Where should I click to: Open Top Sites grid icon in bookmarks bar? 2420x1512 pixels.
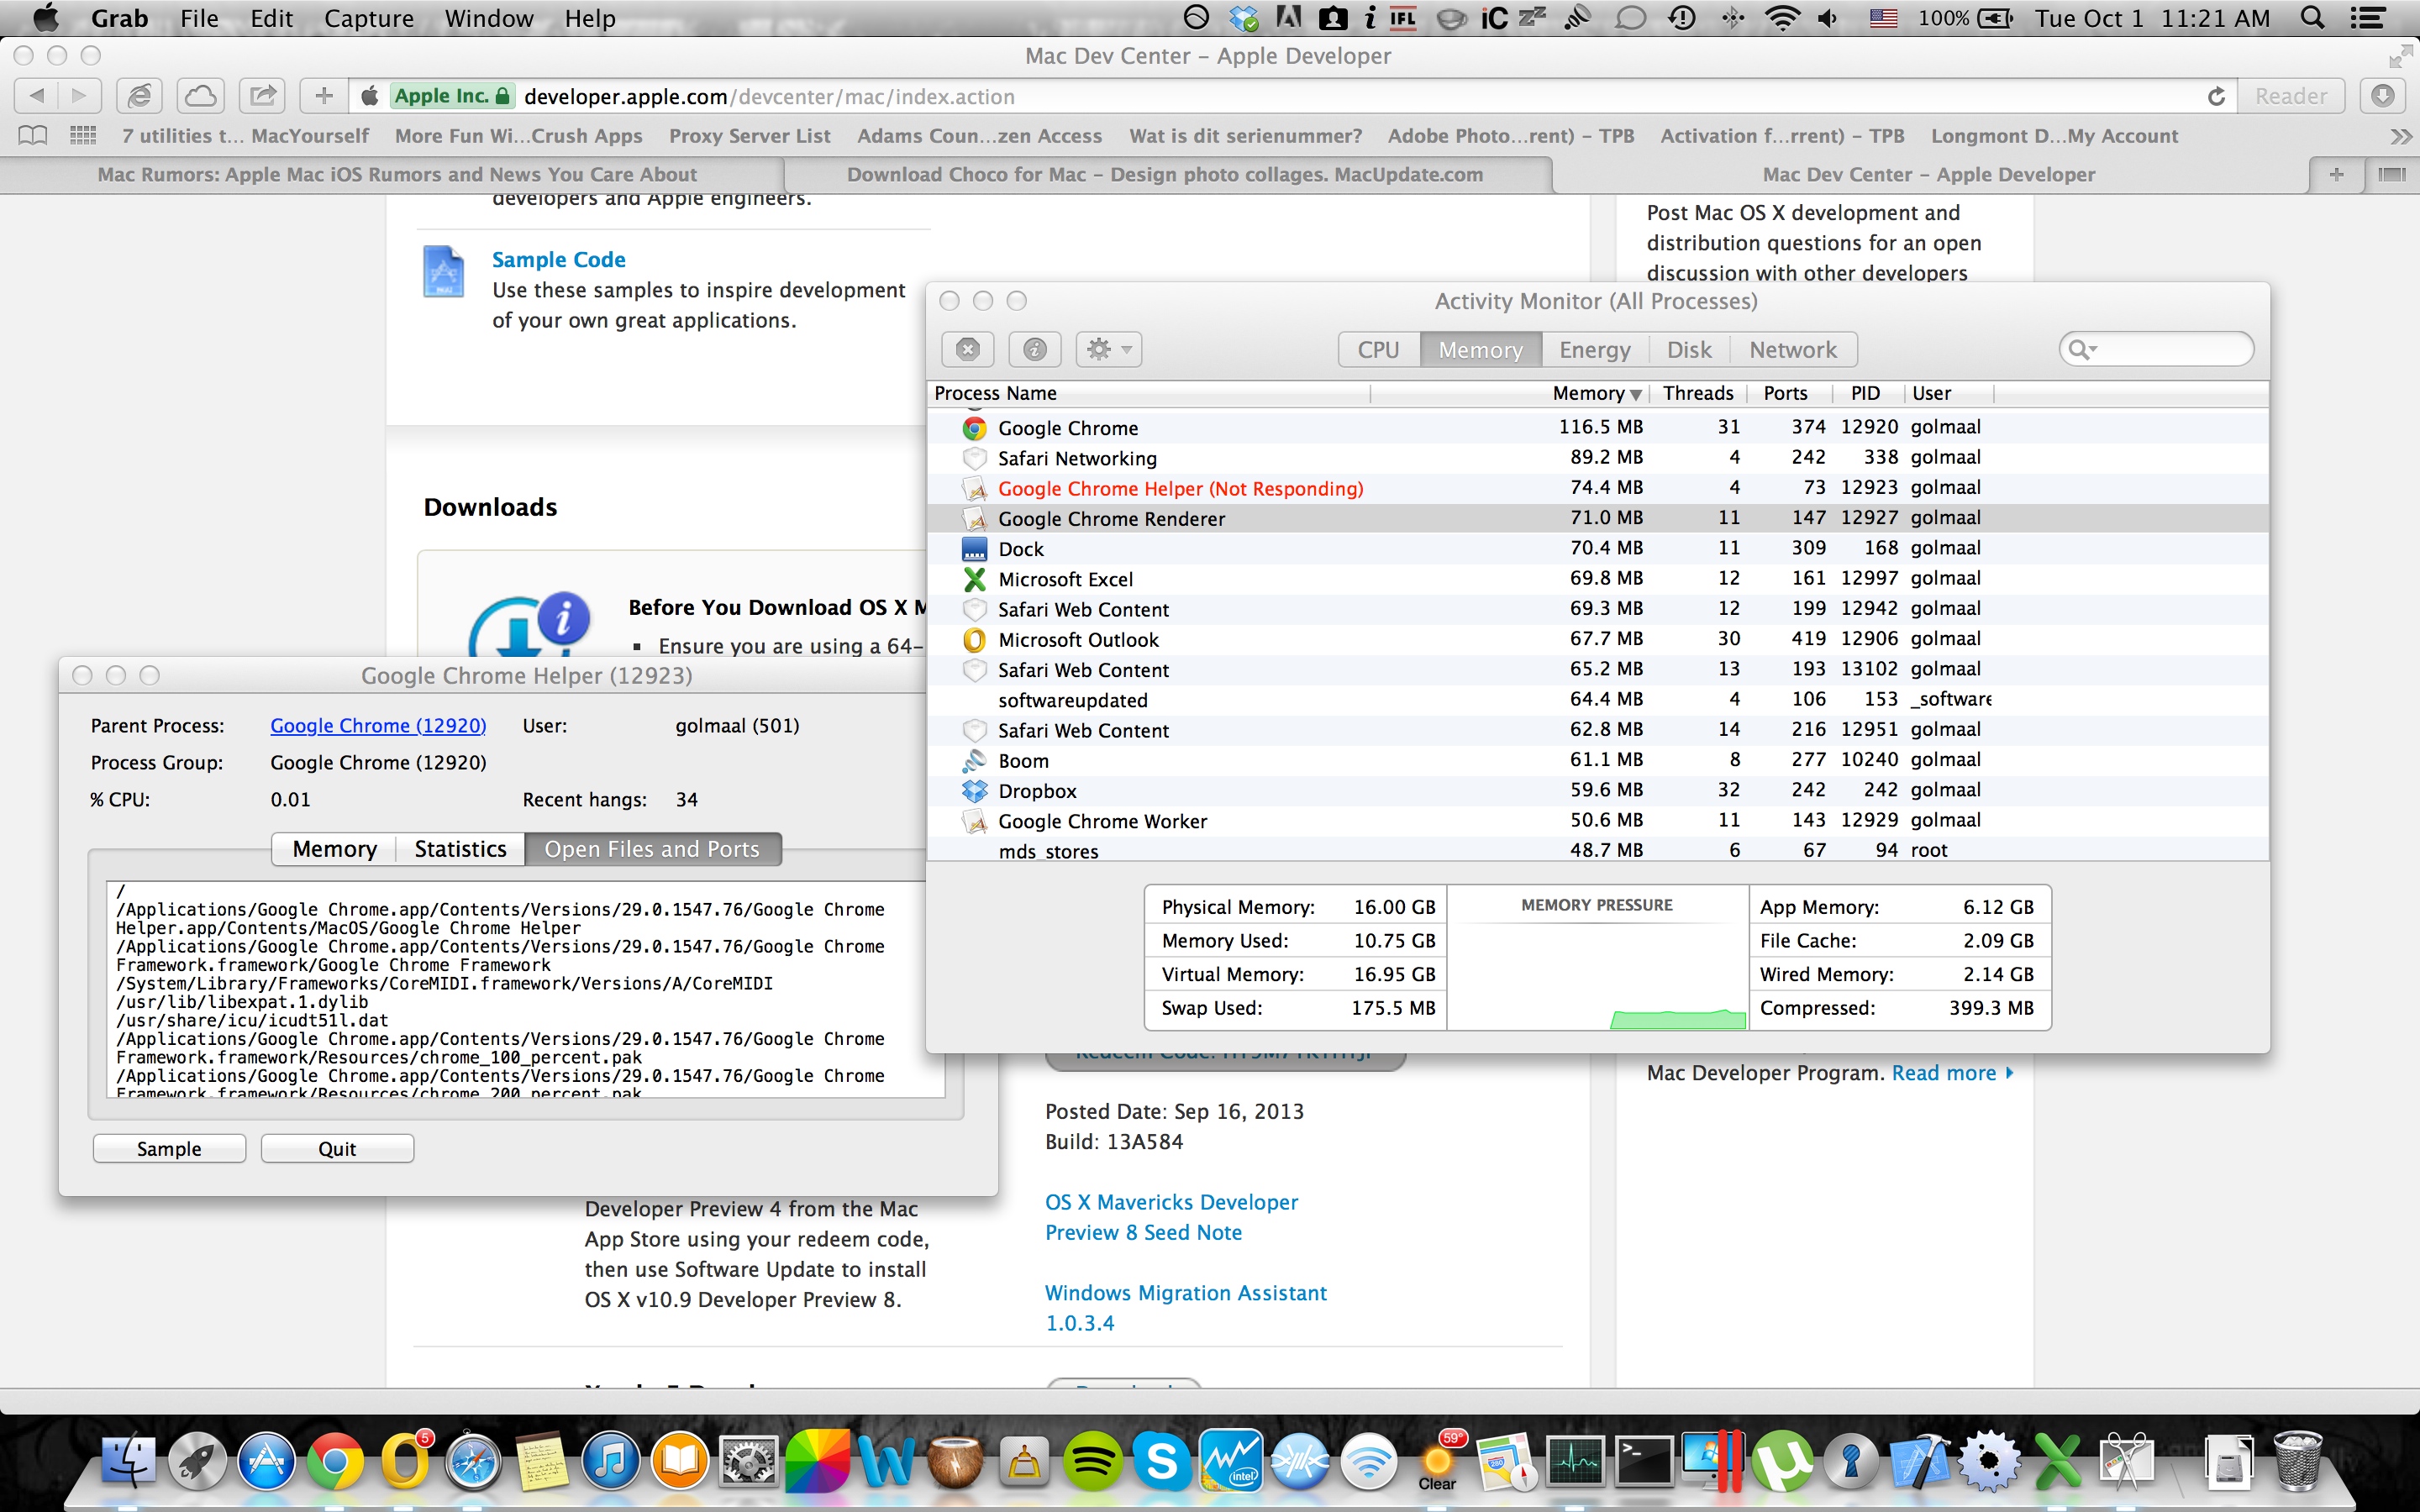pyautogui.click(x=83, y=135)
